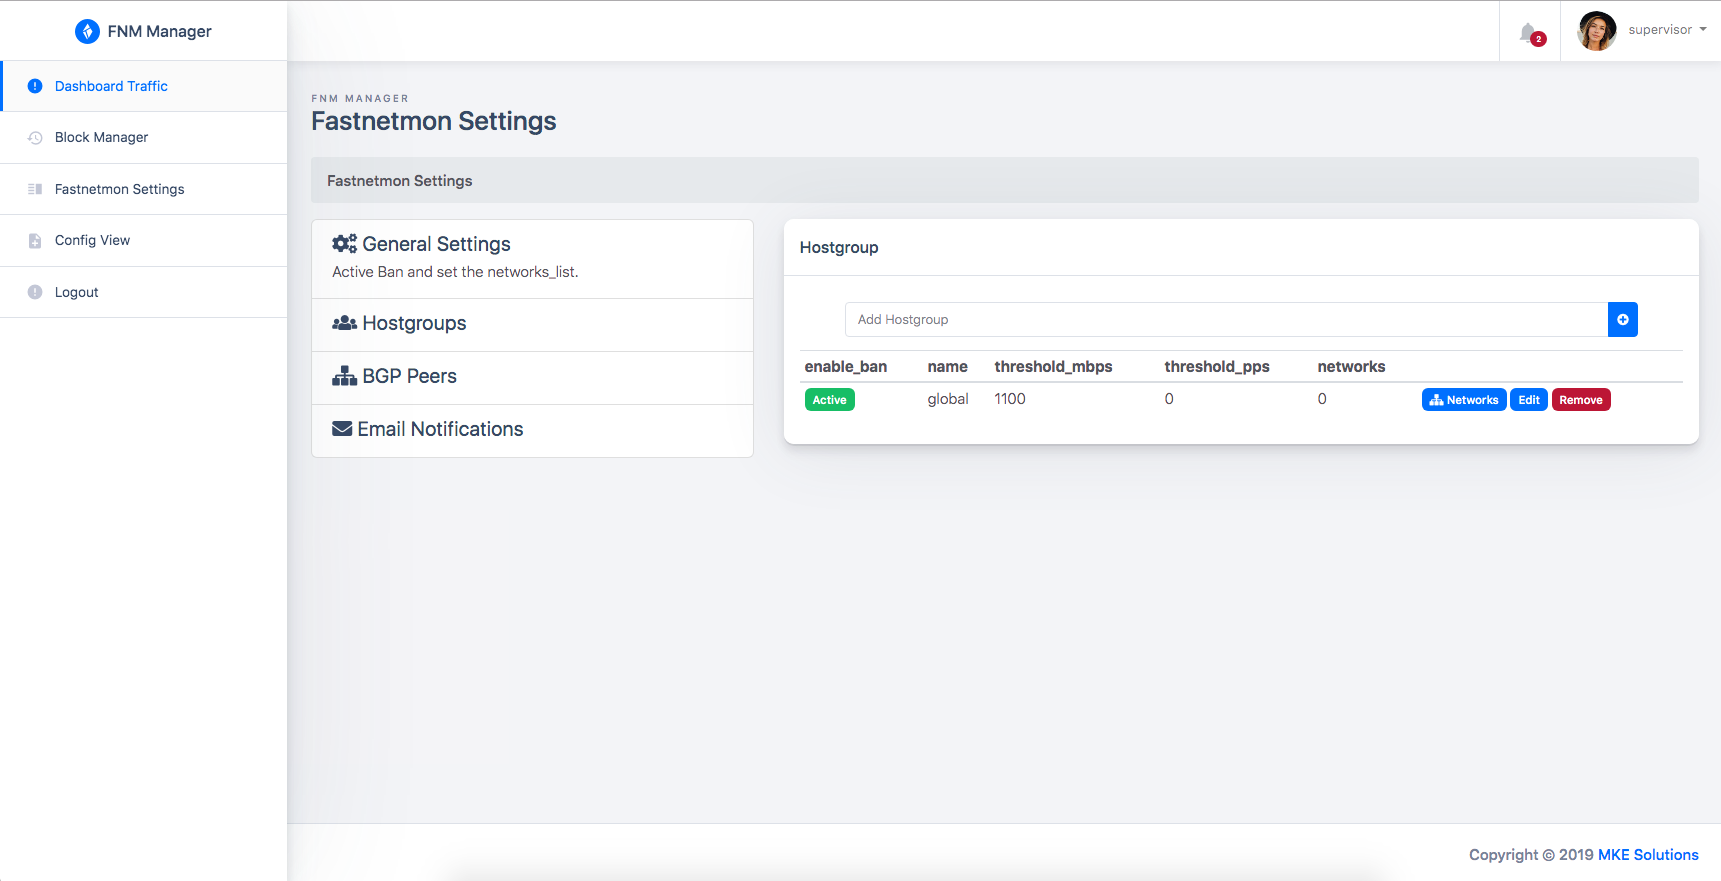Select Logout in the sidebar
Image resolution: width=1721 pixels, height=881 pixels.
144,292
